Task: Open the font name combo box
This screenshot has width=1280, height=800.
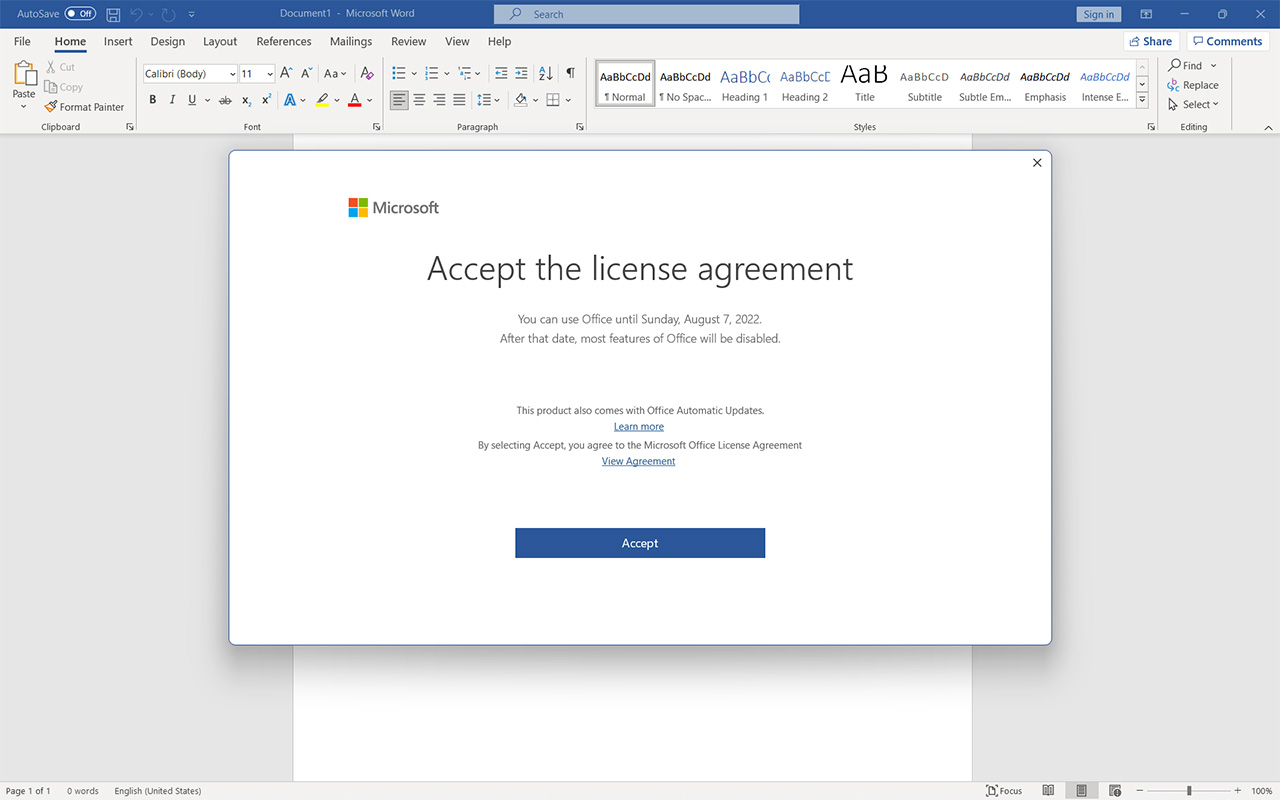Action: tap(190, 74)
